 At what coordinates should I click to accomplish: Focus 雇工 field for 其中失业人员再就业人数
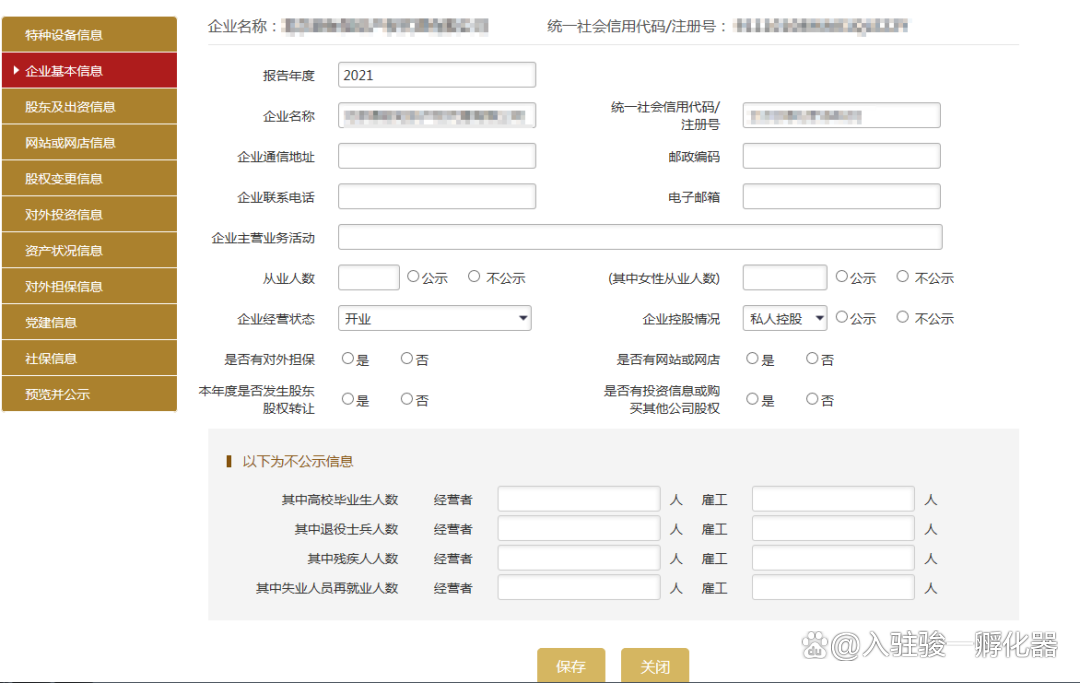coord(833,588)
